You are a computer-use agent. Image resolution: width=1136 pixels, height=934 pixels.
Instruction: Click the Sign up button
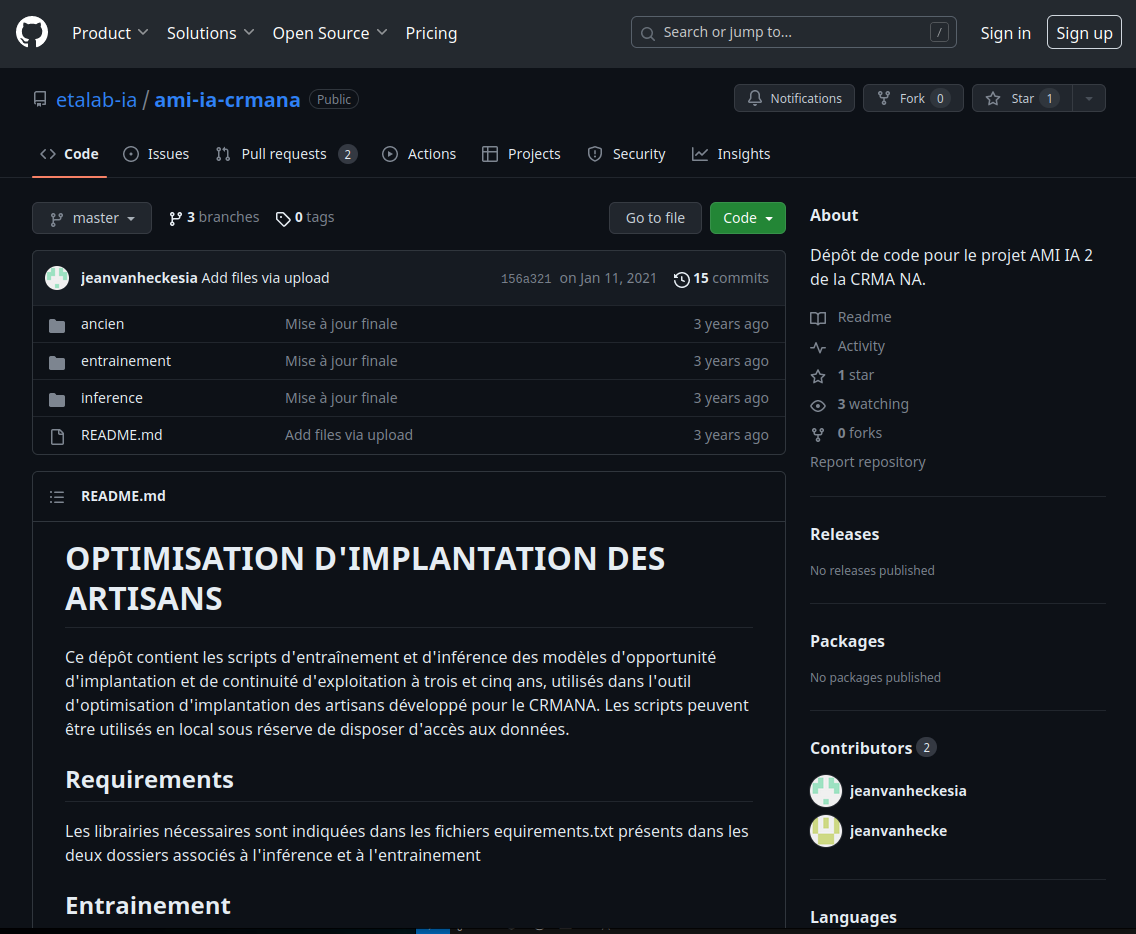[x=1085, y=33]
